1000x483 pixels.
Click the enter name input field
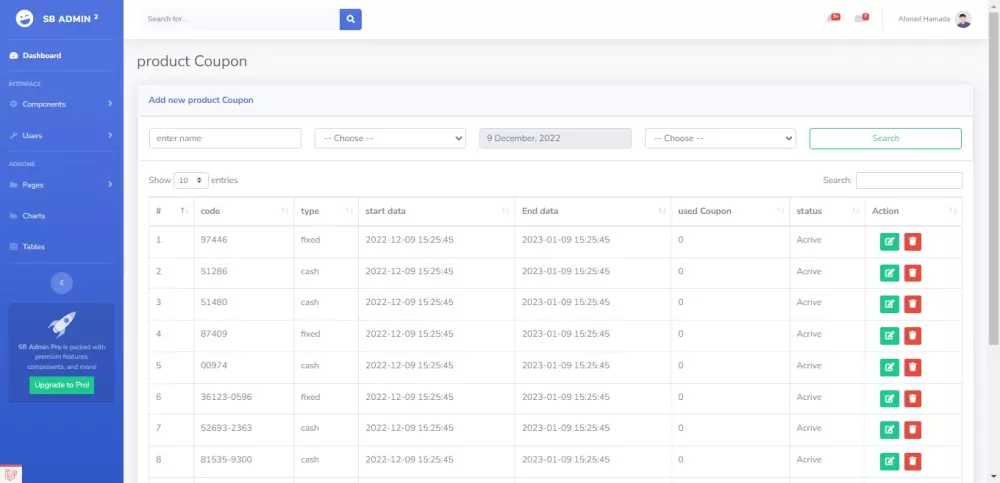click(225, 138)
